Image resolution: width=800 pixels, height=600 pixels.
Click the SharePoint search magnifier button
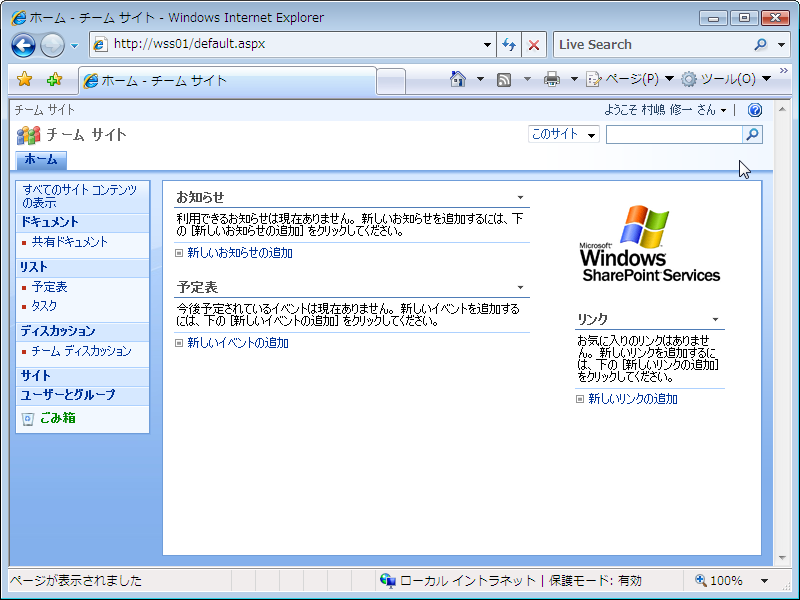(752, 134)
